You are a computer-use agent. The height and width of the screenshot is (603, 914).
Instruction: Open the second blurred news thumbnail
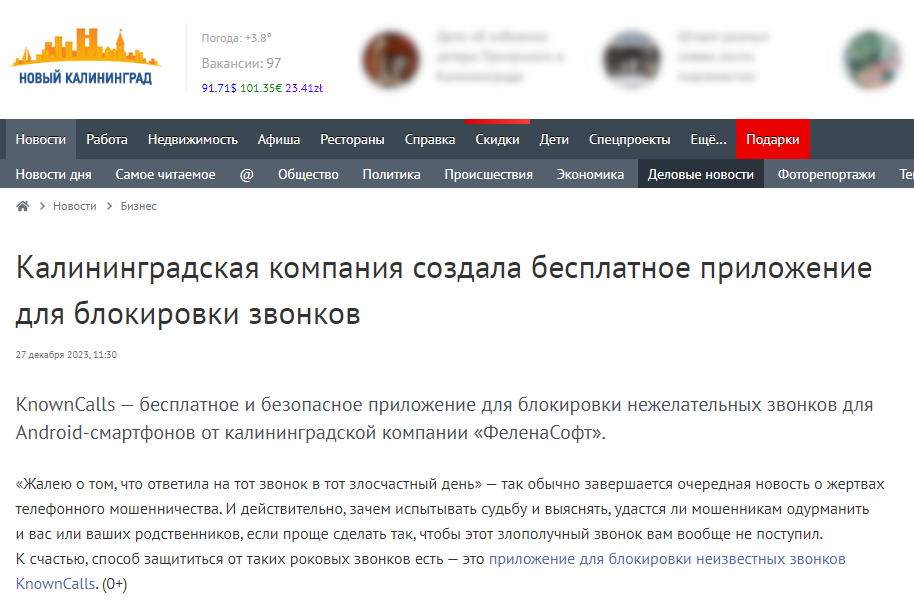(x=632, y=59)
